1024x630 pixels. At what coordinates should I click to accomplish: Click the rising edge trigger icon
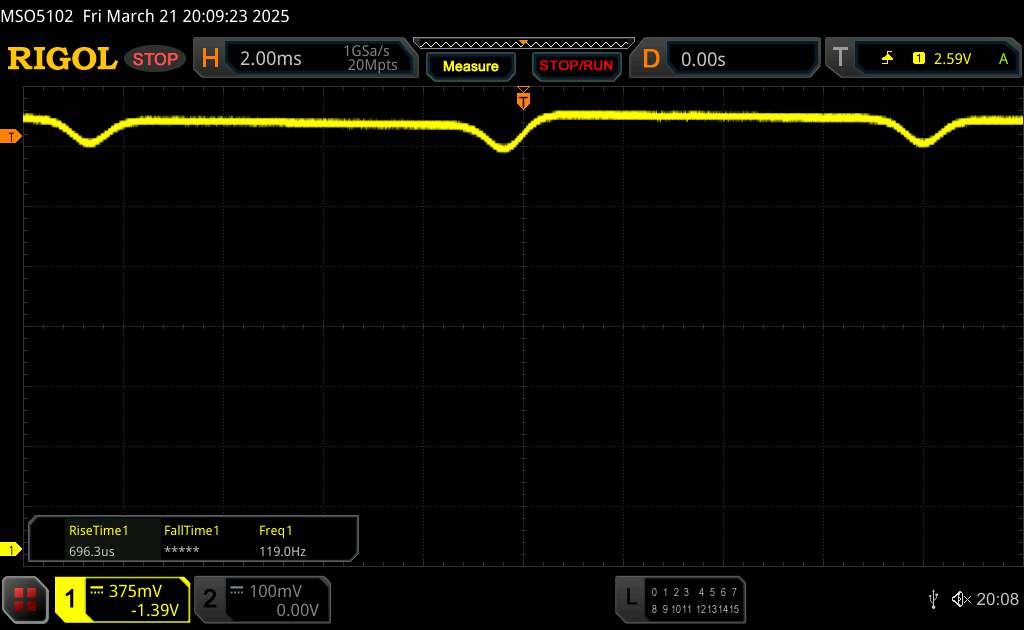pos(888,59)
